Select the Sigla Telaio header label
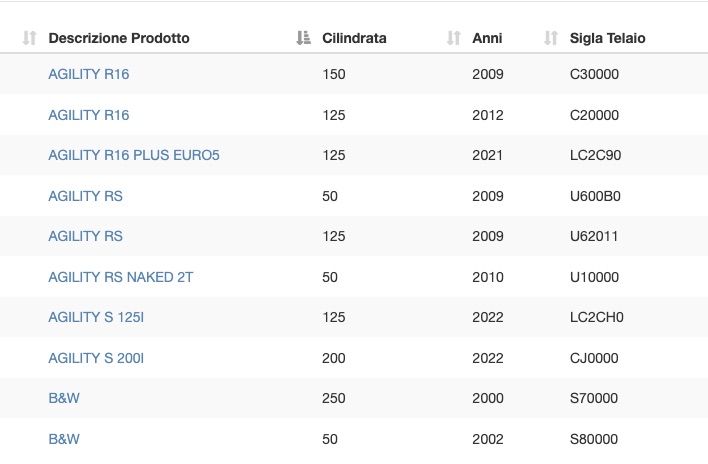 pos(607,38)
